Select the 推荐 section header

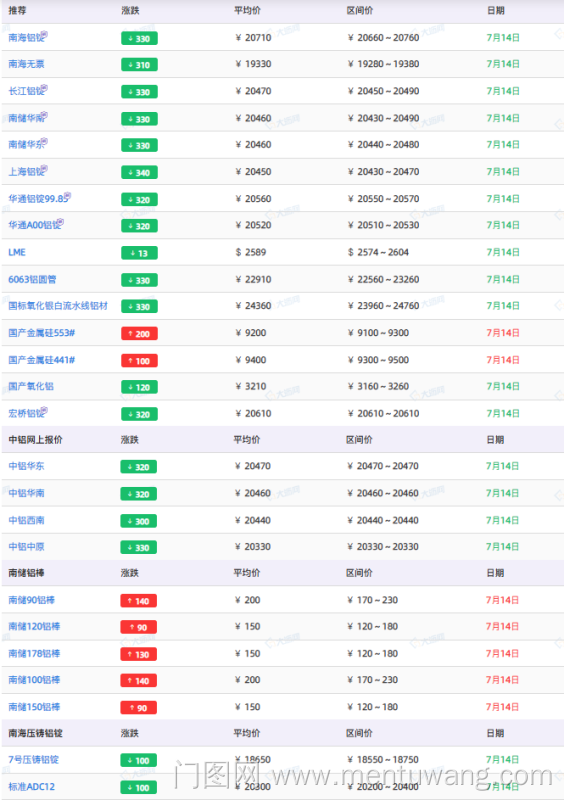[x=17, y=10]
